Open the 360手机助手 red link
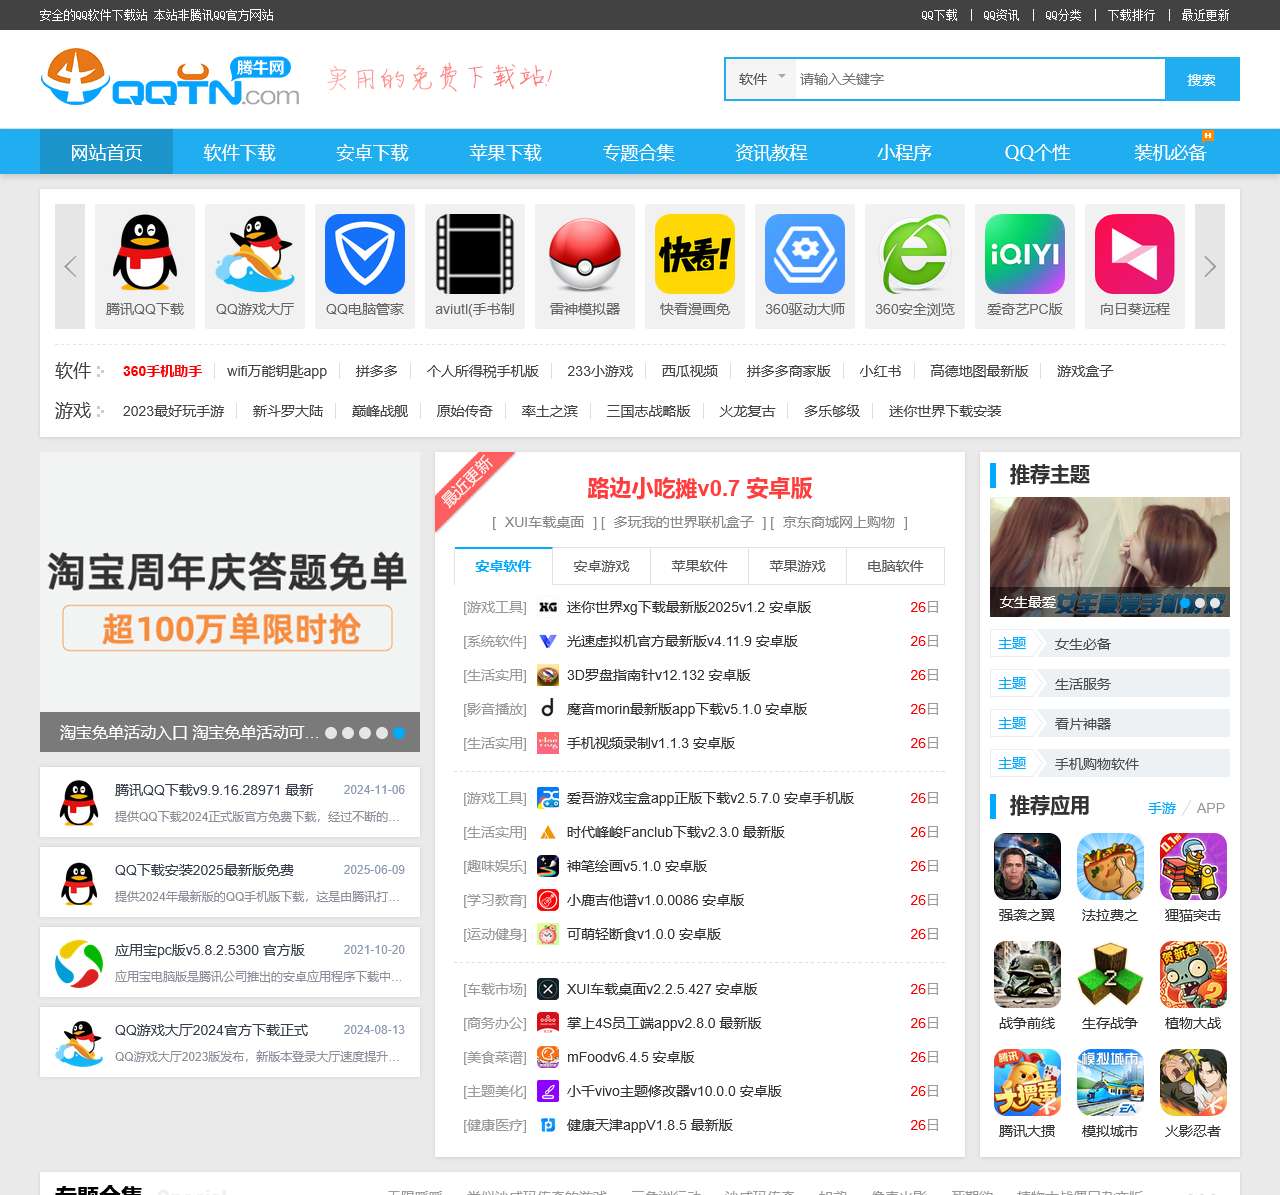The image size is (1280, 1195). click(x=162, y=371)
